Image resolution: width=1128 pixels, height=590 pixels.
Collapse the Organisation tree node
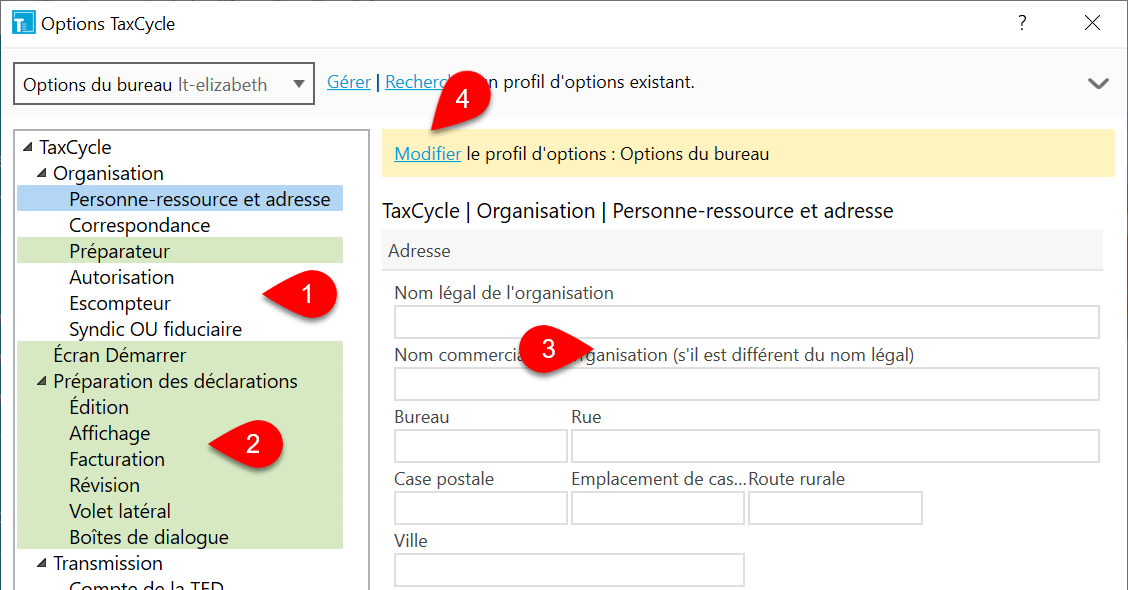pos(42,173)
